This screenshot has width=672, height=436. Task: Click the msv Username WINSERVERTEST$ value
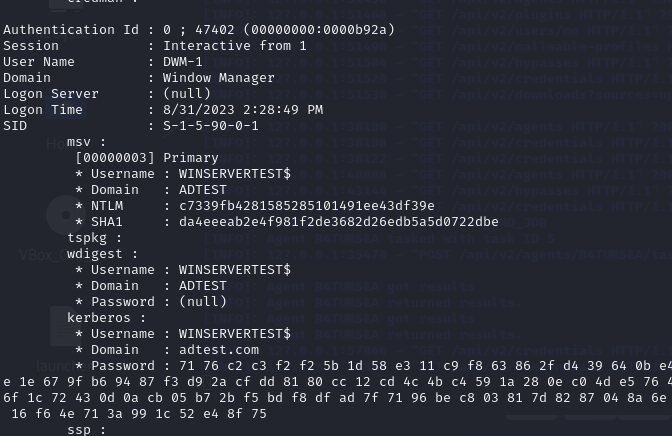[235, 174]
